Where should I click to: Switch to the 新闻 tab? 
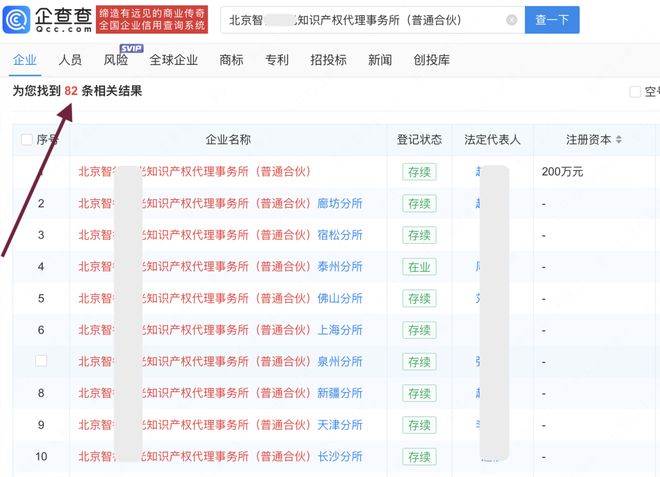coord(380,60)
